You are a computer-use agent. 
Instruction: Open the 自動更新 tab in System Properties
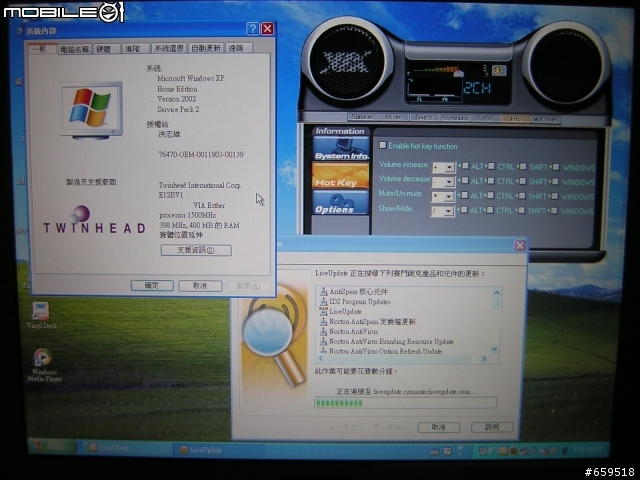point(206,48)
